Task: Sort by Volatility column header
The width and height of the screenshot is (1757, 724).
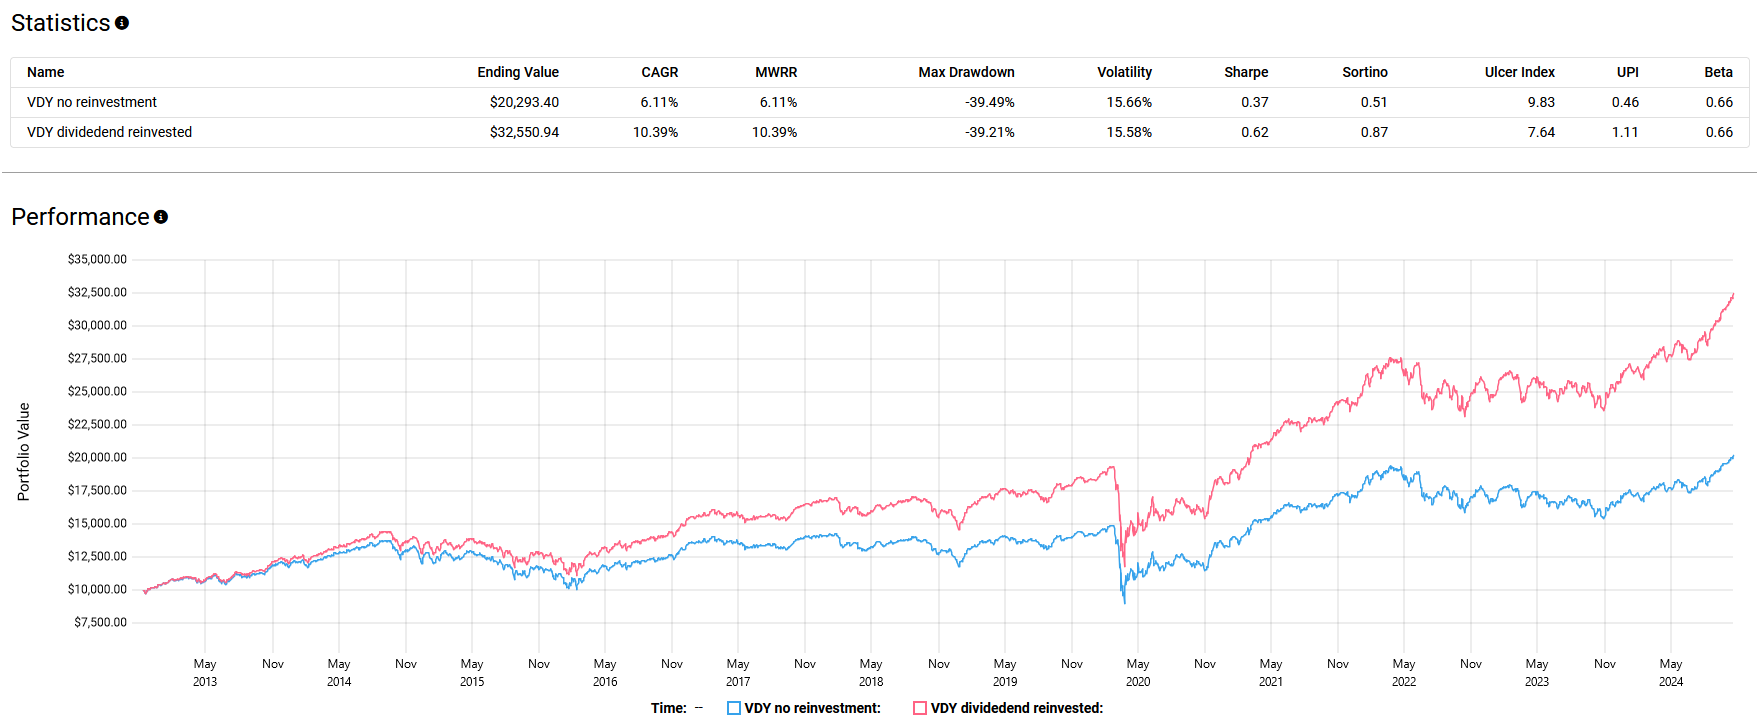Action: (1124, 72)
